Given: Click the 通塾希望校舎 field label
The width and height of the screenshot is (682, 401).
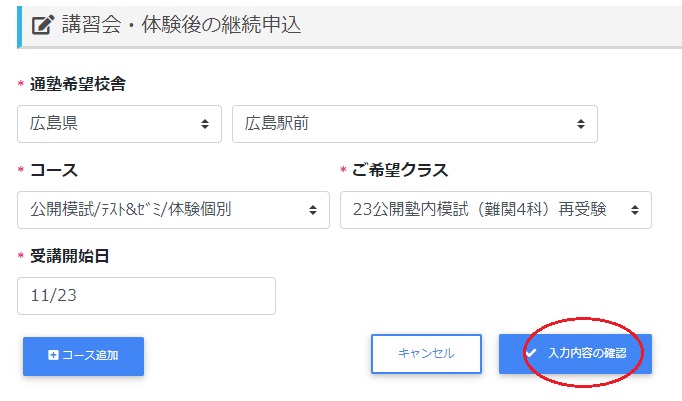Looking at the screenshot, I should (x=77, y=84).
